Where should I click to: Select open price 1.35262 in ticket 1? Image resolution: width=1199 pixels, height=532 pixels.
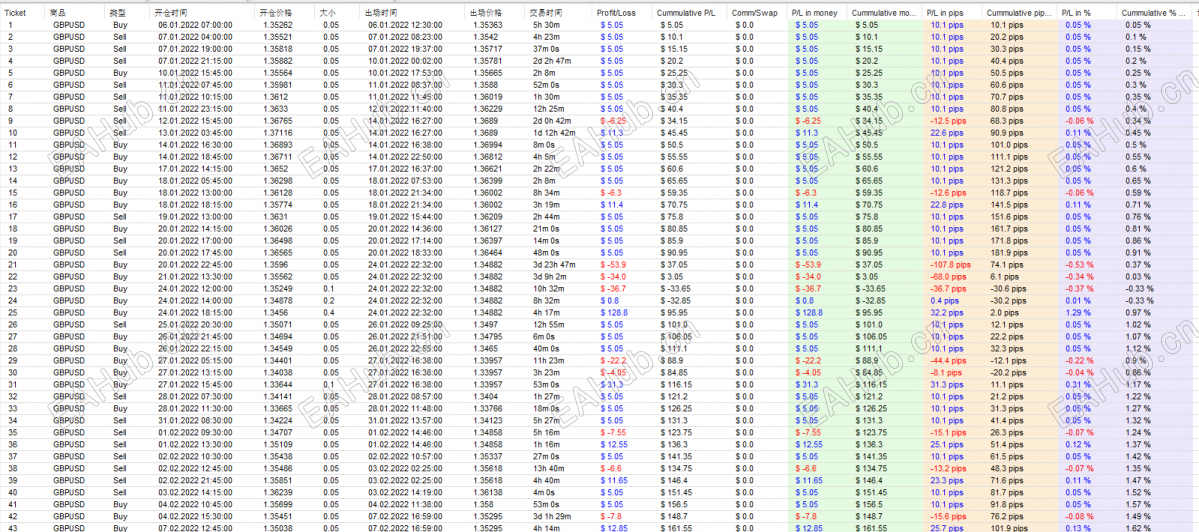(x=276, y=25)
